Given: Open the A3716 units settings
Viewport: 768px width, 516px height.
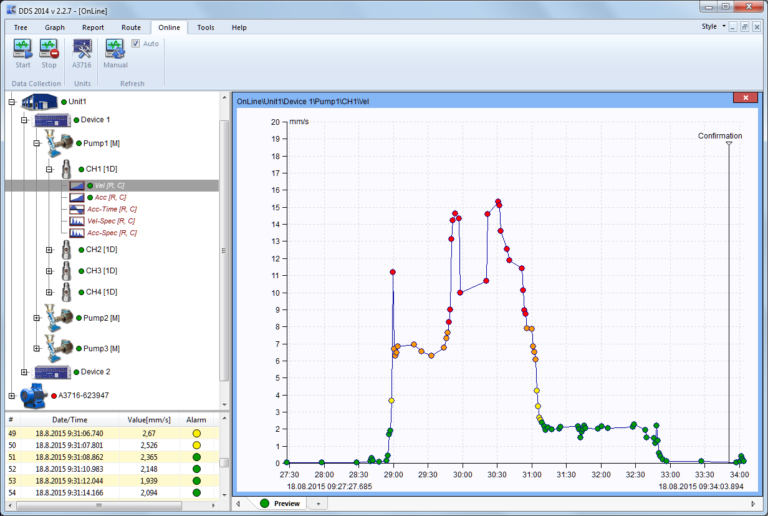Looking at the screenshot, I should 82,49.
